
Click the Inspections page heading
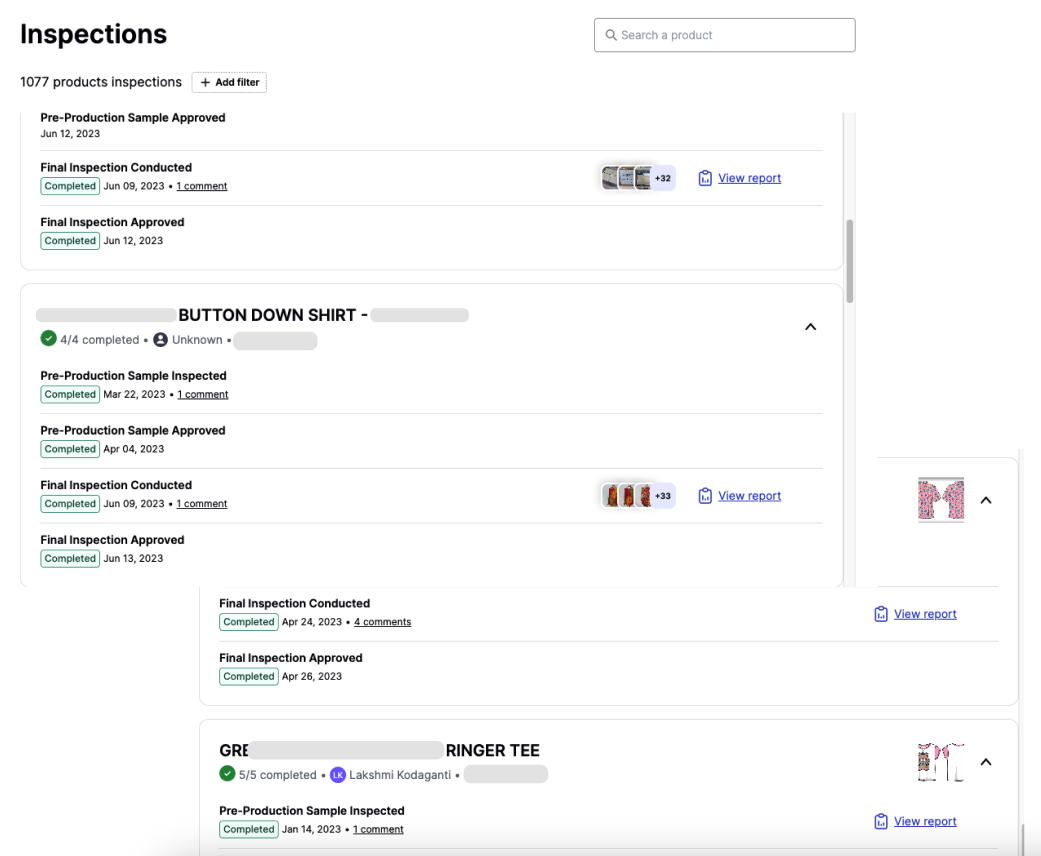pyautogui.click(x=94, y=34)
